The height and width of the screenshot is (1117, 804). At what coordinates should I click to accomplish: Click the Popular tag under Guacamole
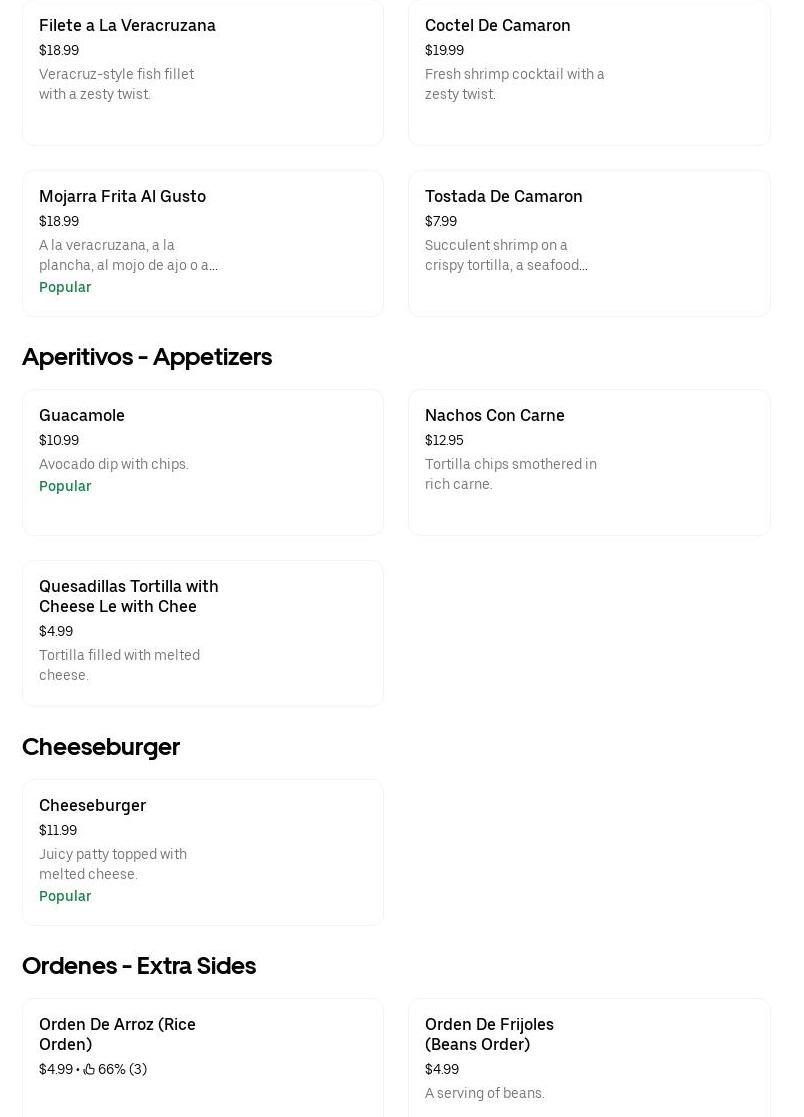[x=65, y=486]
